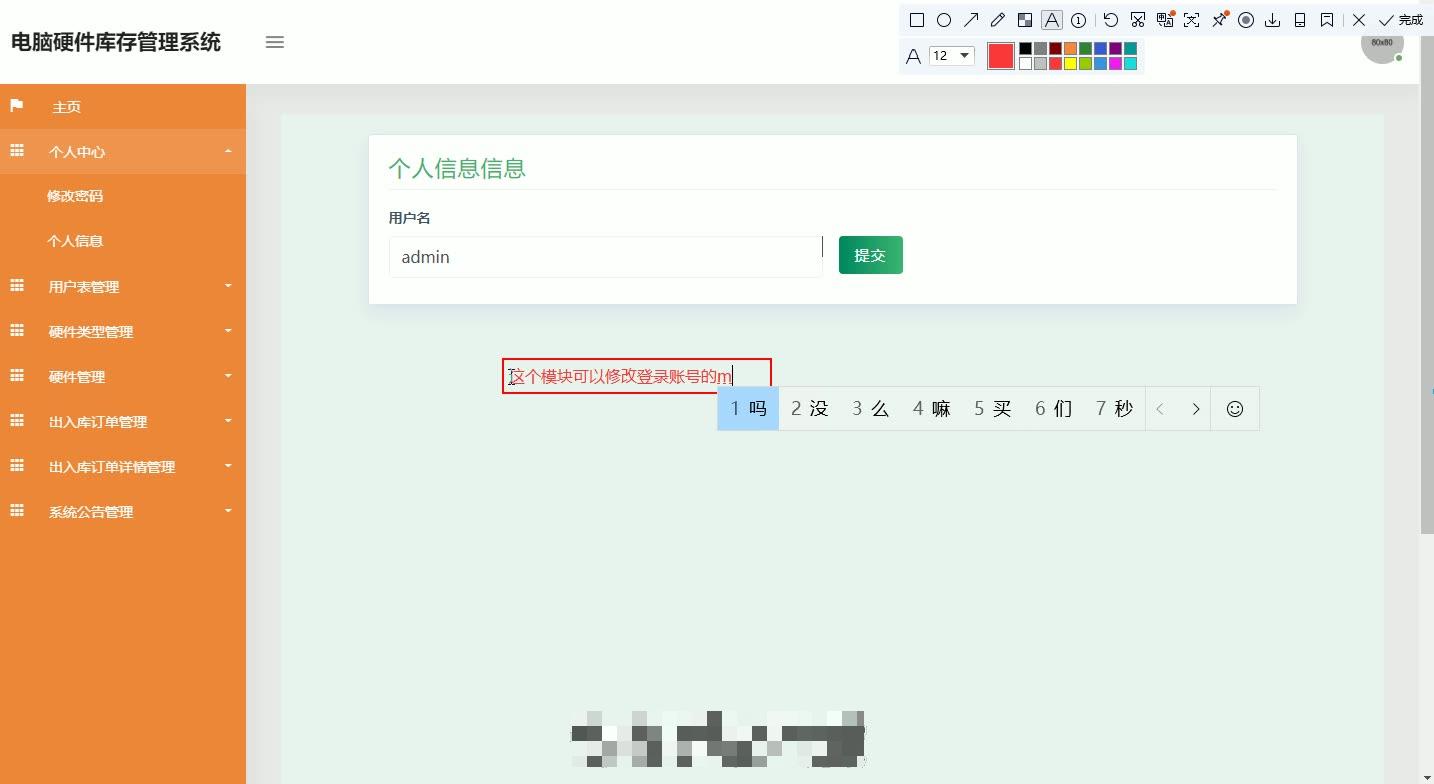
Task: Toggle the text annotation tool off
Action: tap(1051, 20)
